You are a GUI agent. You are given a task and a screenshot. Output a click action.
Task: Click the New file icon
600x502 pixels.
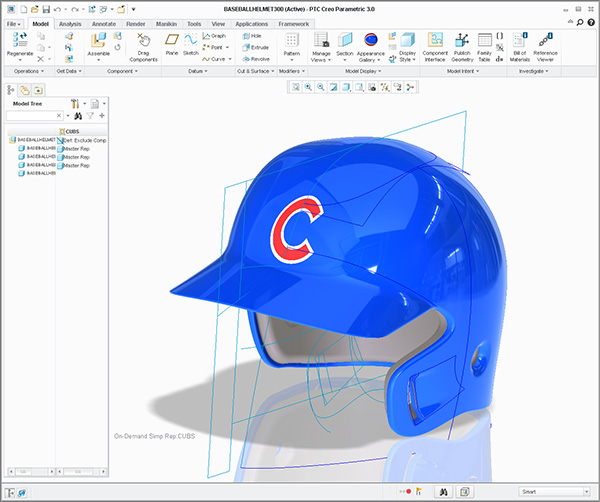tap(24, 9)
